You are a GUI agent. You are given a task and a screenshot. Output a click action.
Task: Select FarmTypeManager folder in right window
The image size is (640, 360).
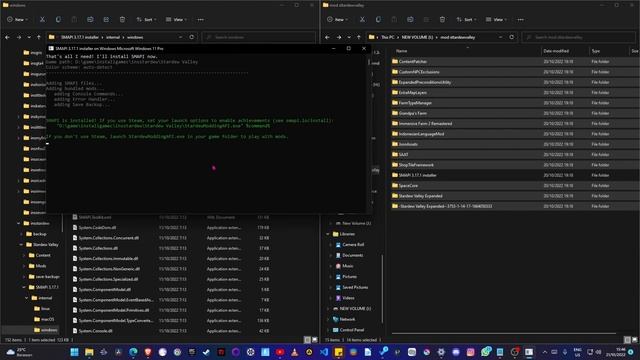coord(513,103)
